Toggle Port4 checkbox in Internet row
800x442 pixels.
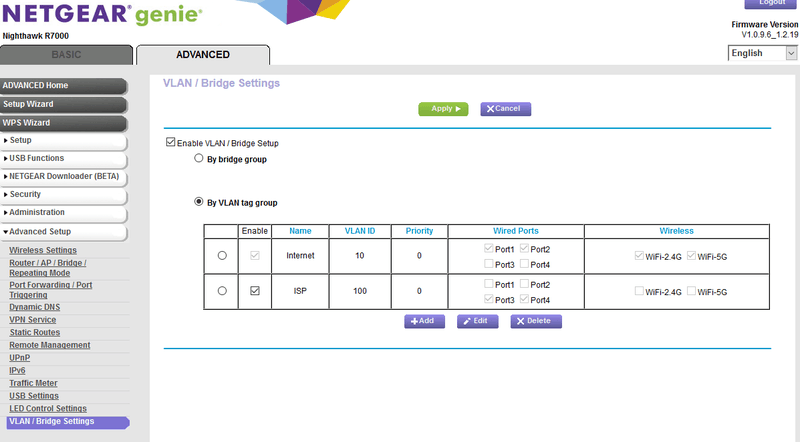click(524, 263)
